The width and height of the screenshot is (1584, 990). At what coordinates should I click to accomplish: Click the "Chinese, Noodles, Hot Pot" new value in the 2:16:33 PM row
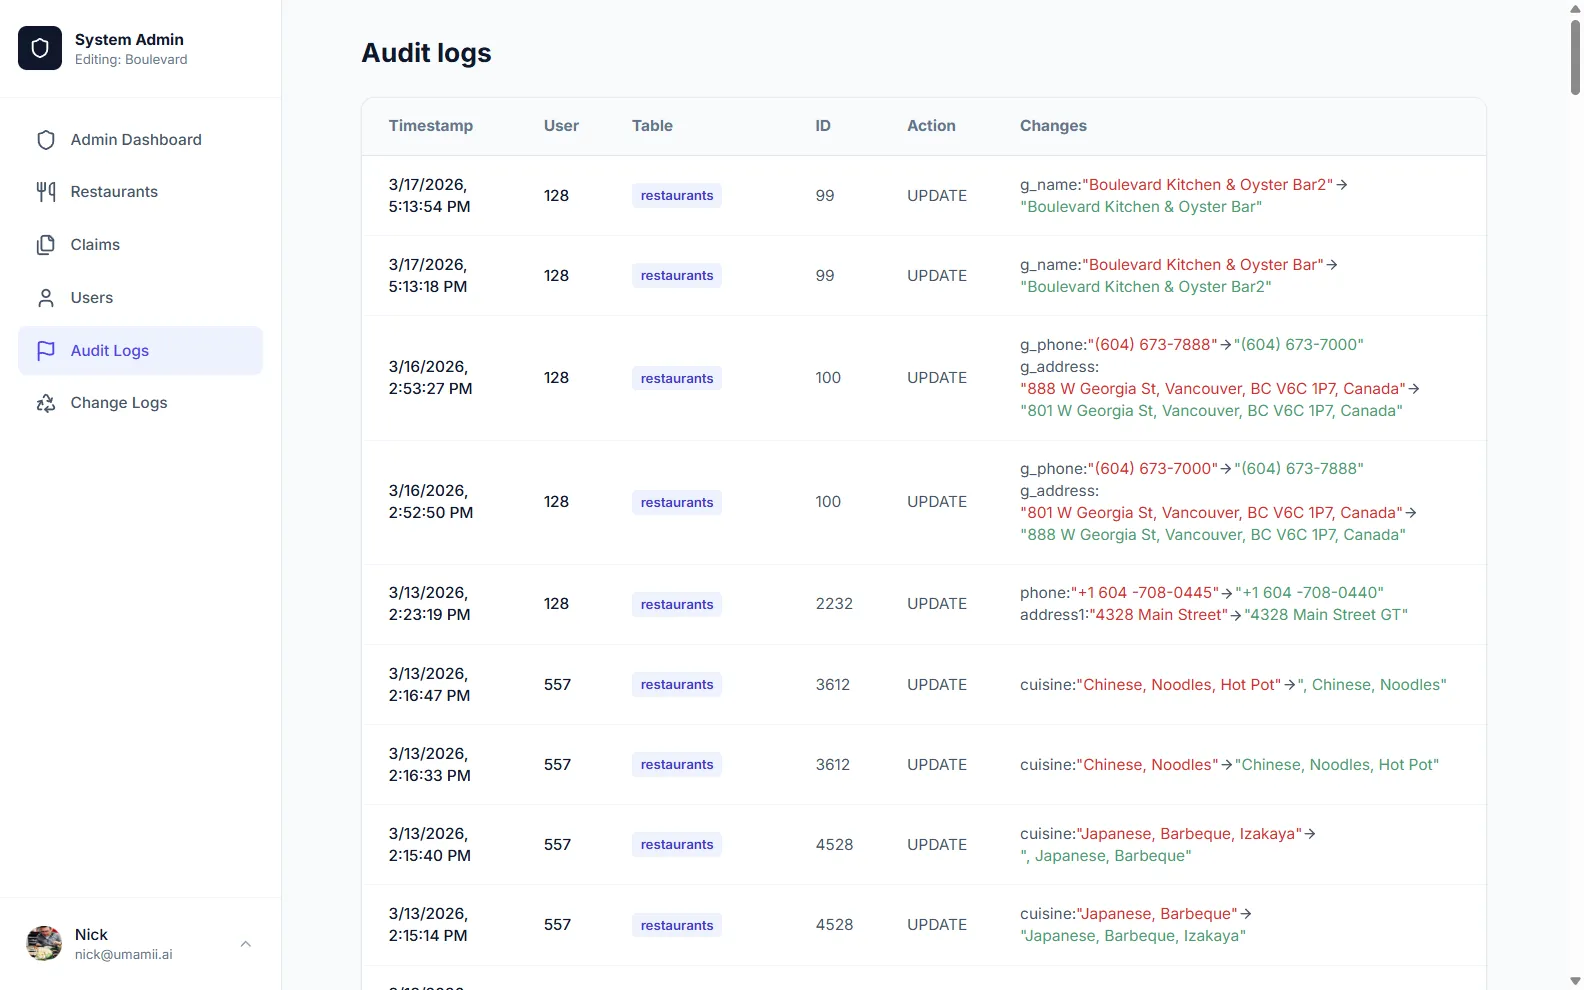click(x=1337, y=765)
